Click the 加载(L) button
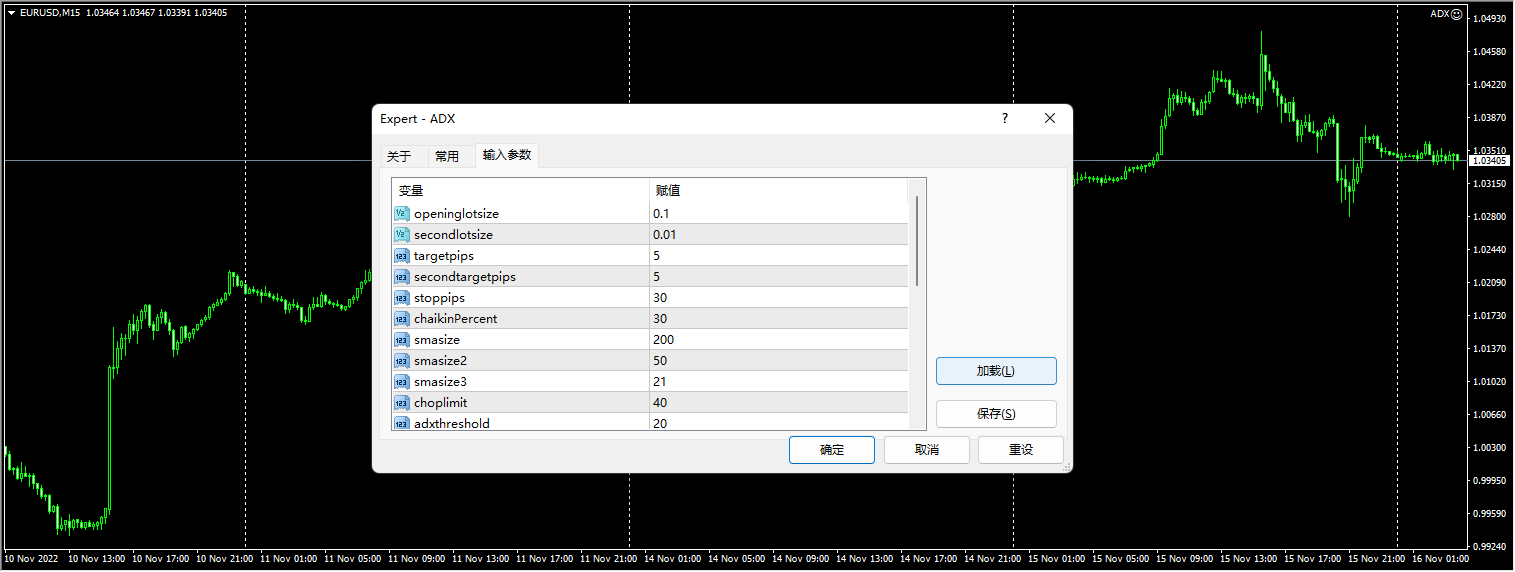The height and width of the screenshot is (572, 1515). point(996,371)
